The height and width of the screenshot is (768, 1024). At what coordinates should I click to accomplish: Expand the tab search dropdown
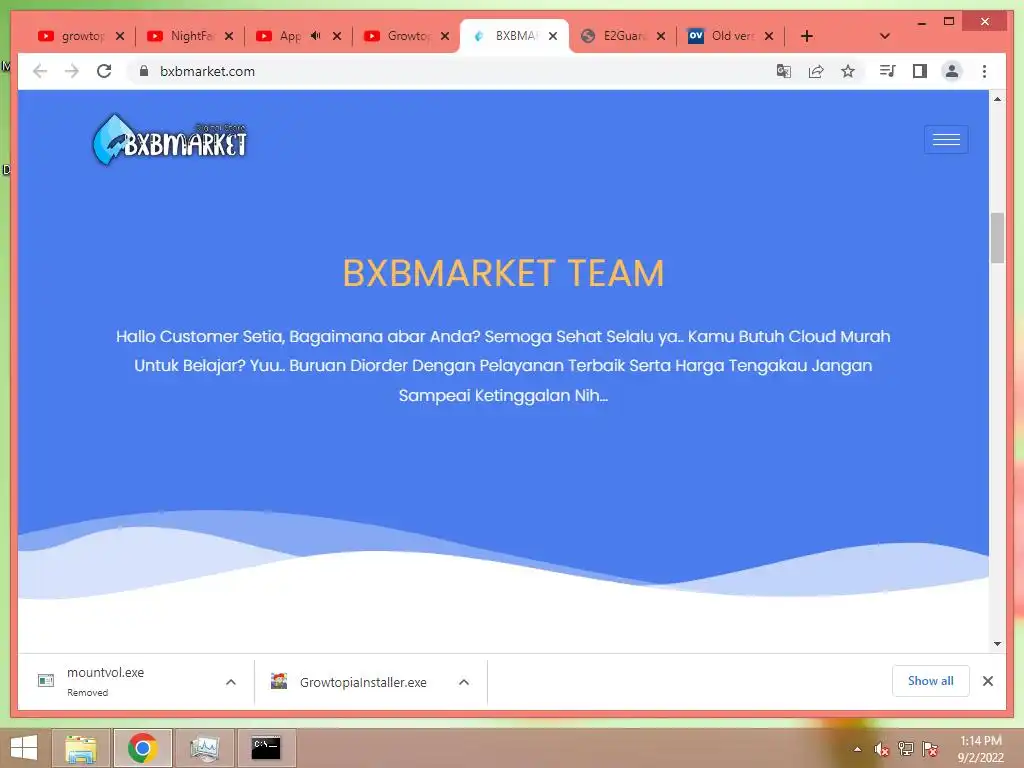point(885,36)
